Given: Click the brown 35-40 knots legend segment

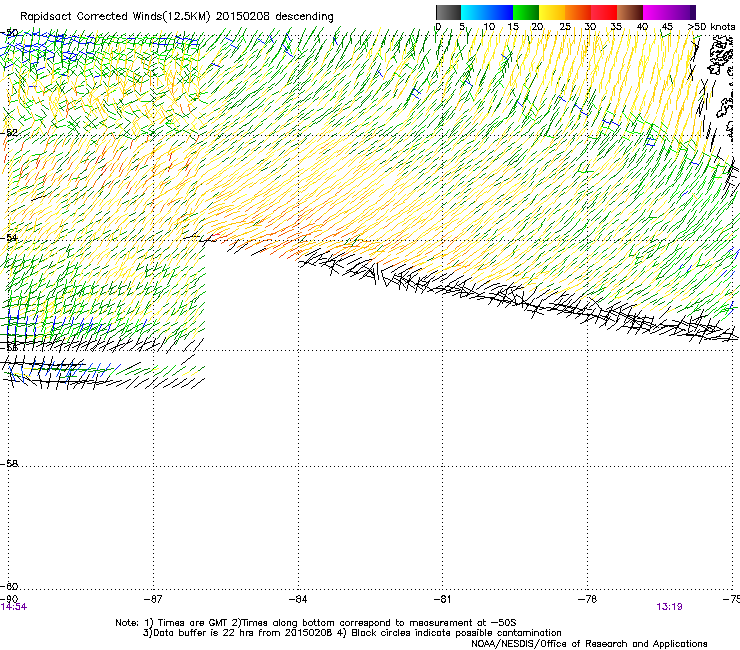Looking at the screenshot, I should [x=630, y=12].
